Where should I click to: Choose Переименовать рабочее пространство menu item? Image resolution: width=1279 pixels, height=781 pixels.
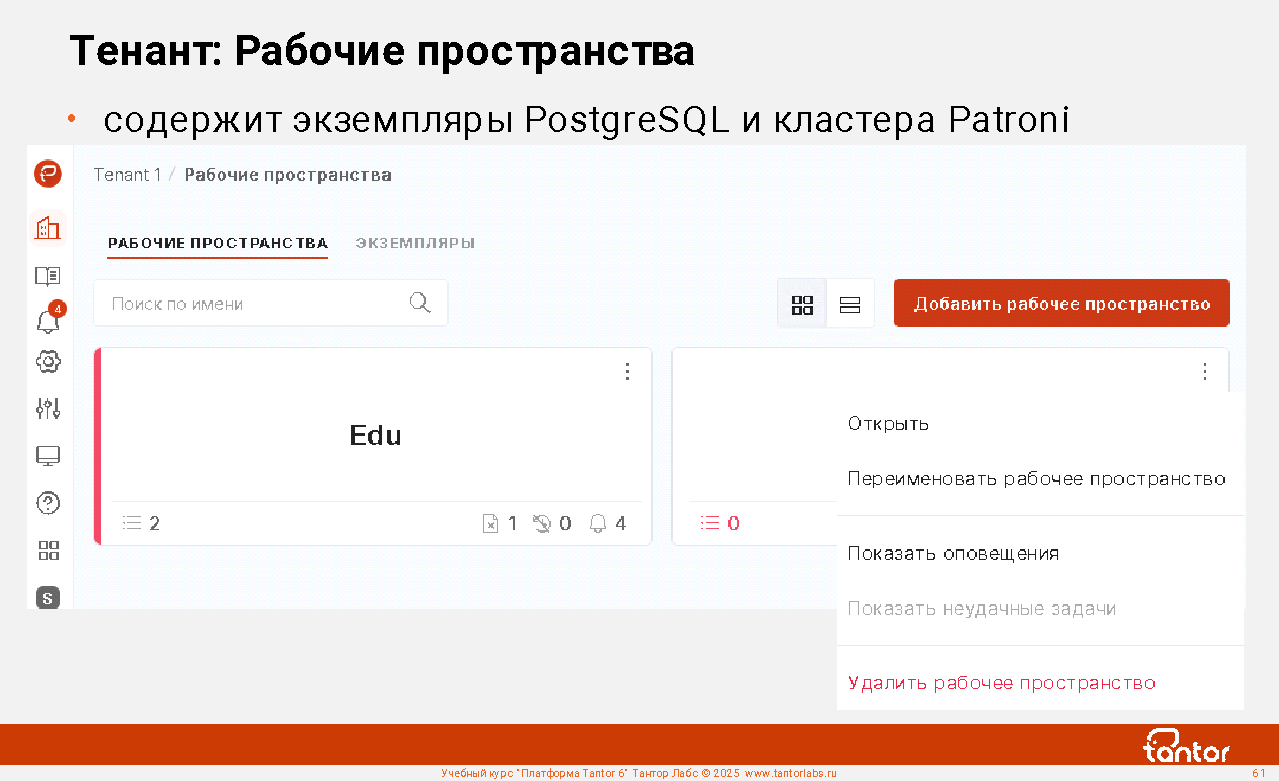tap(1036, 479)
